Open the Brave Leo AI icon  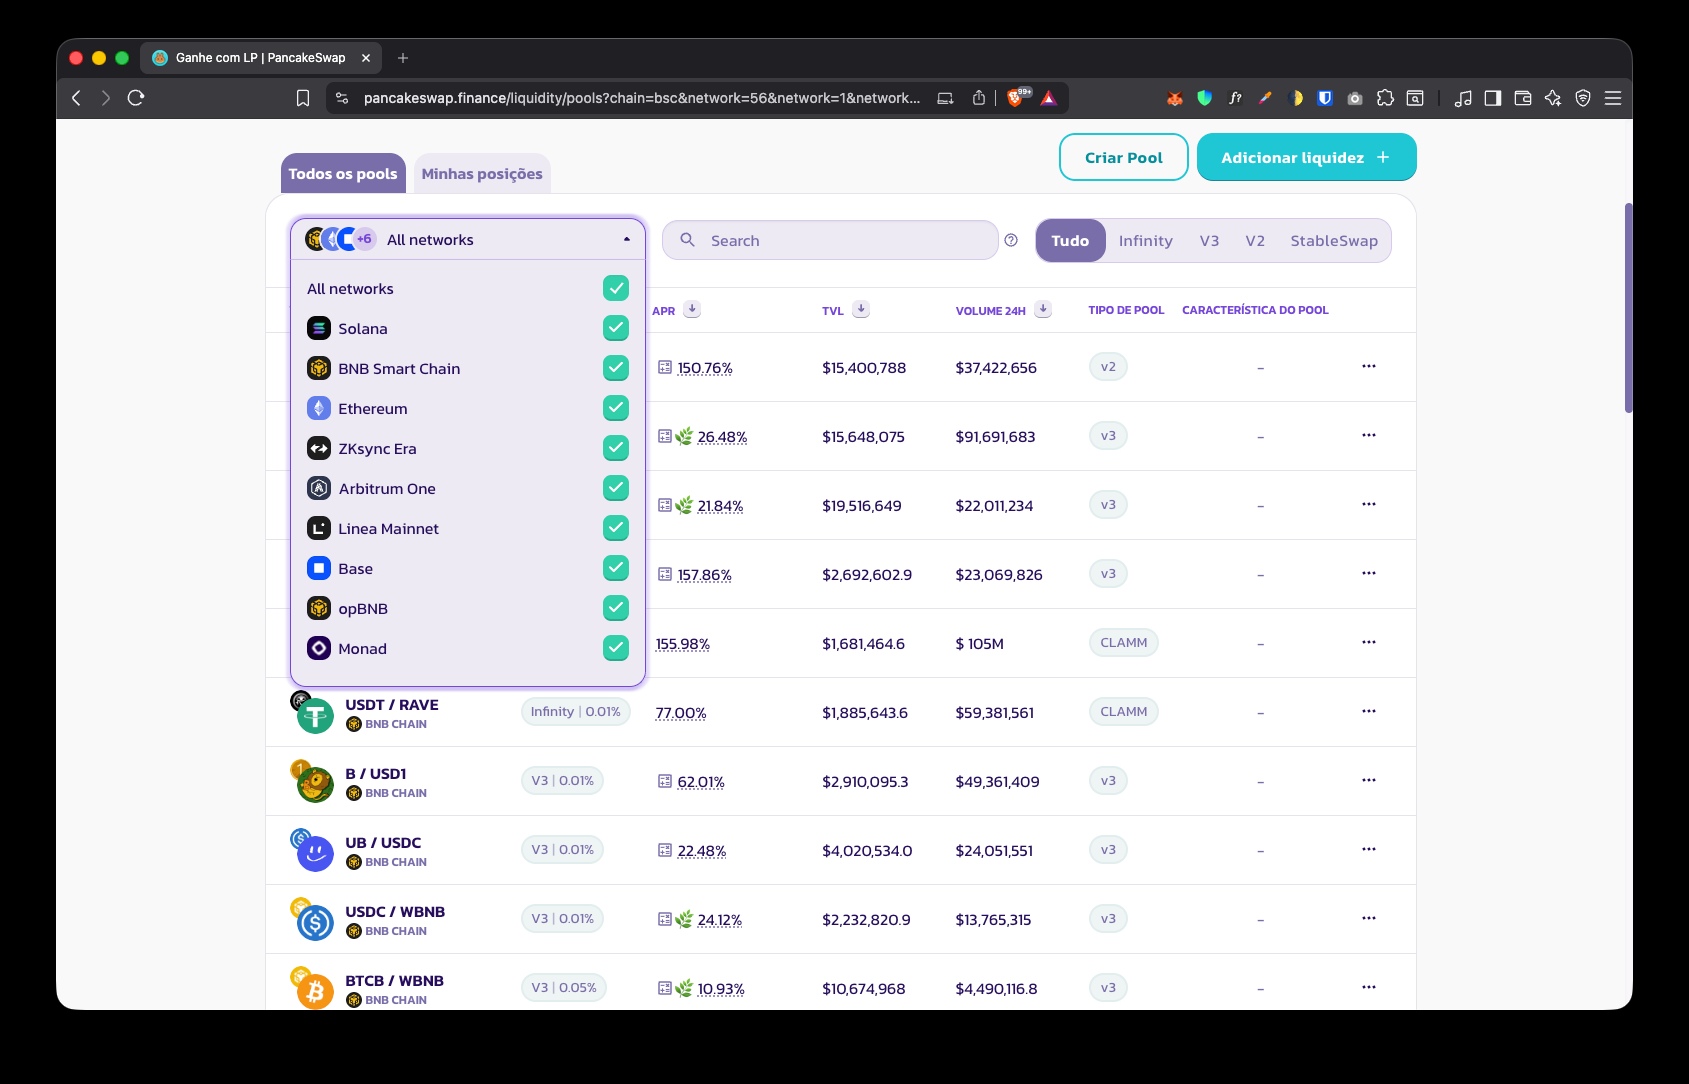coord(1553,98)
